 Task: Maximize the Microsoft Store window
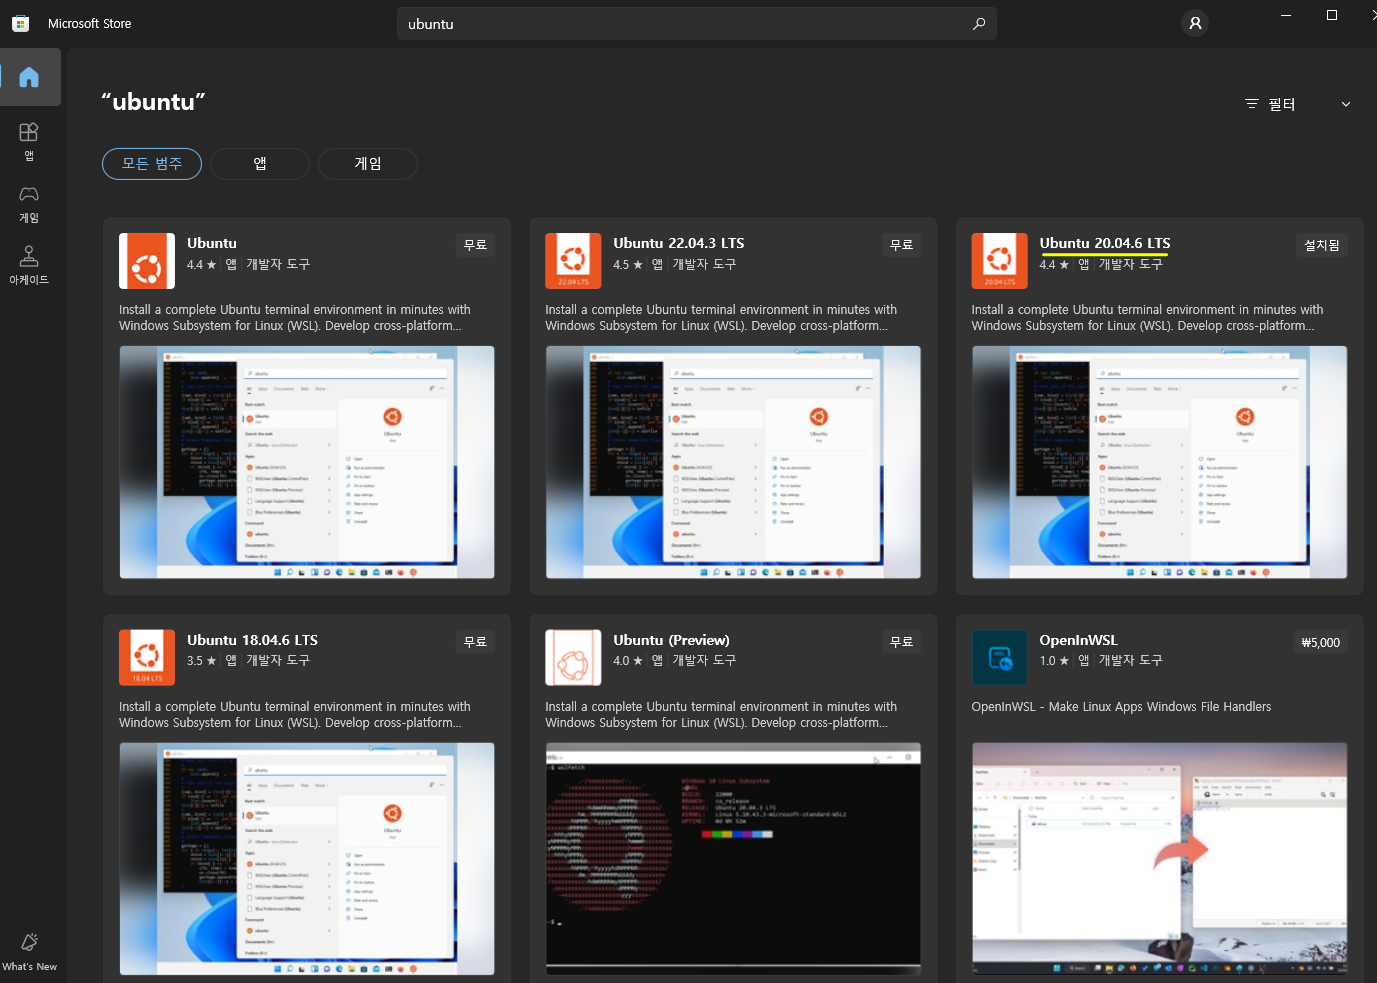coord(1332,15)
